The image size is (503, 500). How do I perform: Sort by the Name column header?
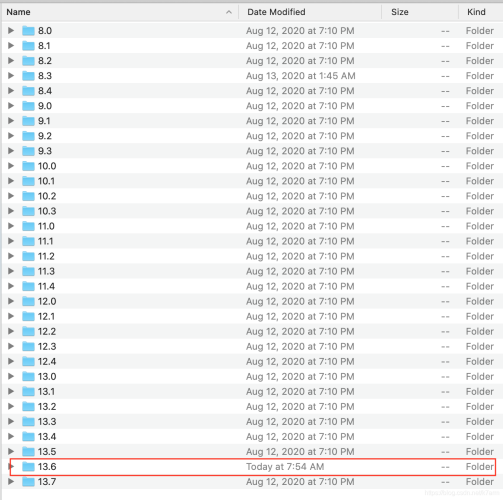(x=120, y=12)
